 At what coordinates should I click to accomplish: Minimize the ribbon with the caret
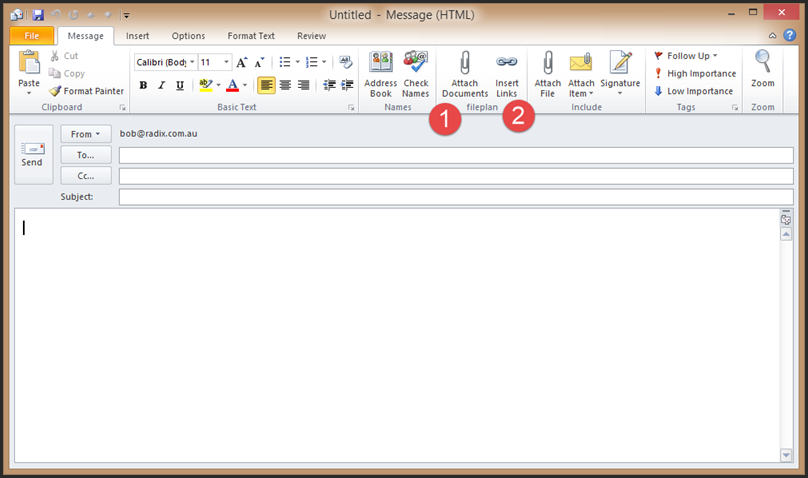(772, 36)
